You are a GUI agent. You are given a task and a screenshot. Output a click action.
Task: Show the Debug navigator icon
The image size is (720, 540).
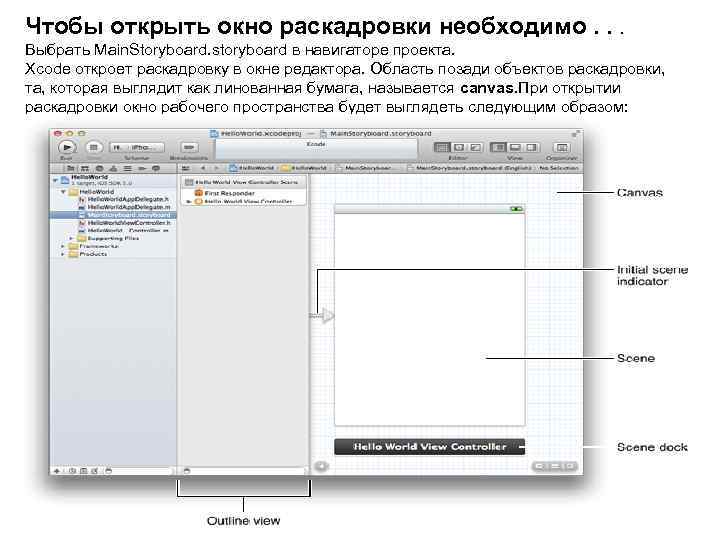(127, 169)
